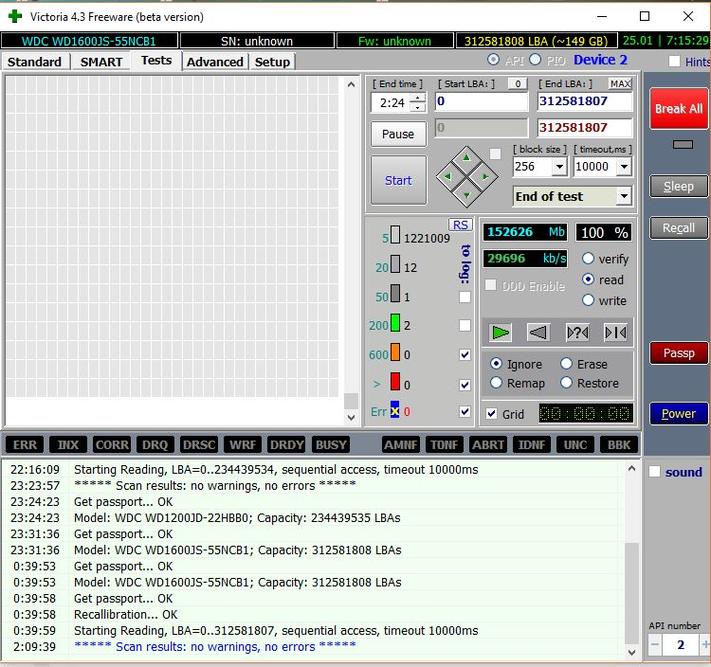Toggle the Grid checkbox
The width and height of the screenshot is (711, 667).
[x=491, y=414]
